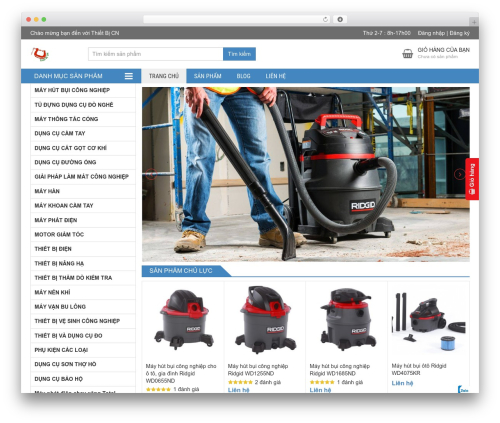Select GIẢI PHÁP LÀM MÁT CÔNG NGHIỆP category

point(83,177)
